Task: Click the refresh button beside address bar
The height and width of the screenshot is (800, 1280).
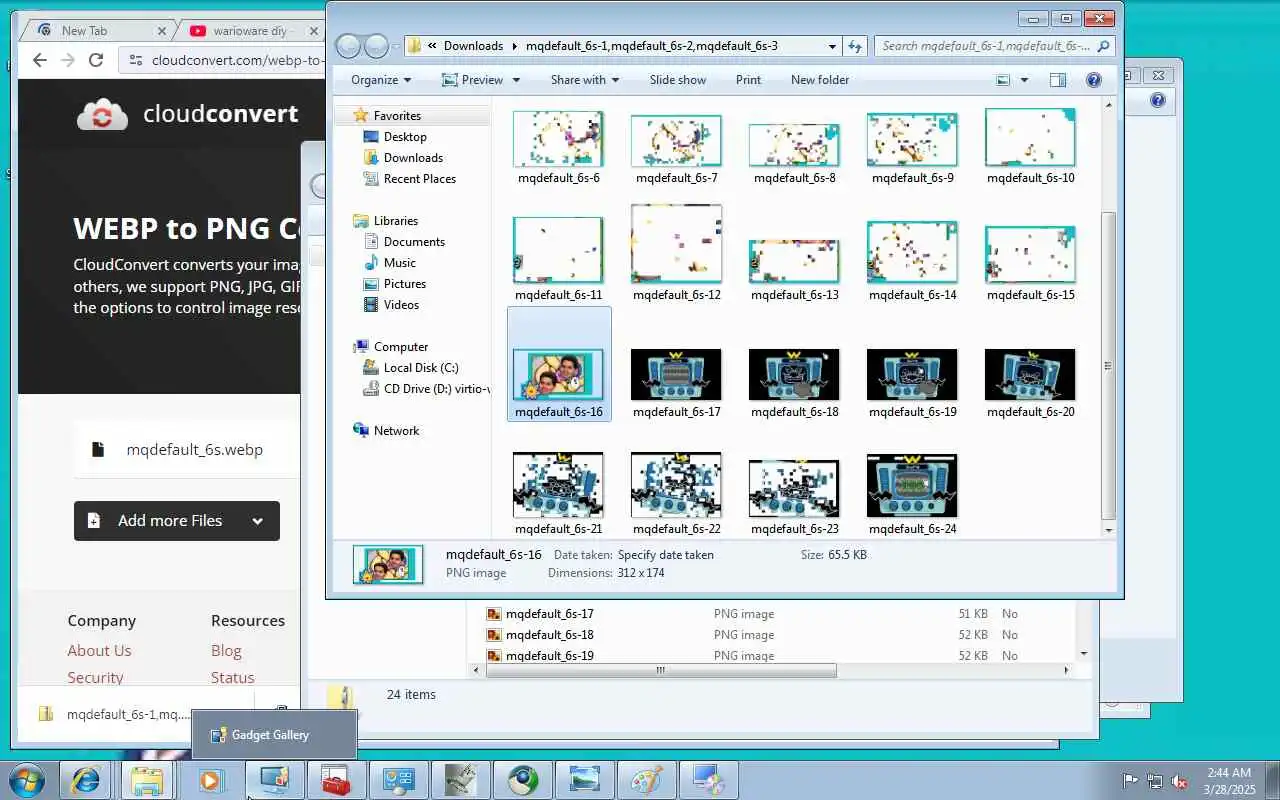Action: pos(855,46)
